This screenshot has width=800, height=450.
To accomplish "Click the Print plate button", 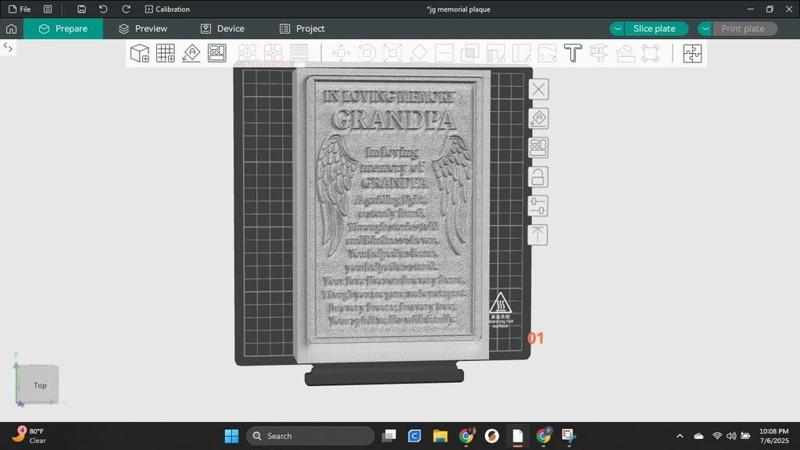I will click(743, 29).
